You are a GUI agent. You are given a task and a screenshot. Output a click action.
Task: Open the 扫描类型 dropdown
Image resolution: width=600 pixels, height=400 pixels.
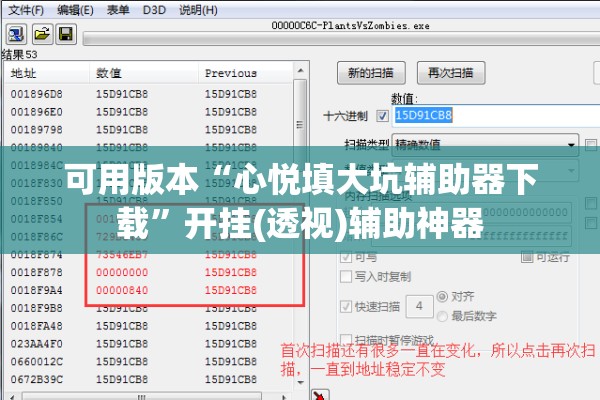point(485,145)
